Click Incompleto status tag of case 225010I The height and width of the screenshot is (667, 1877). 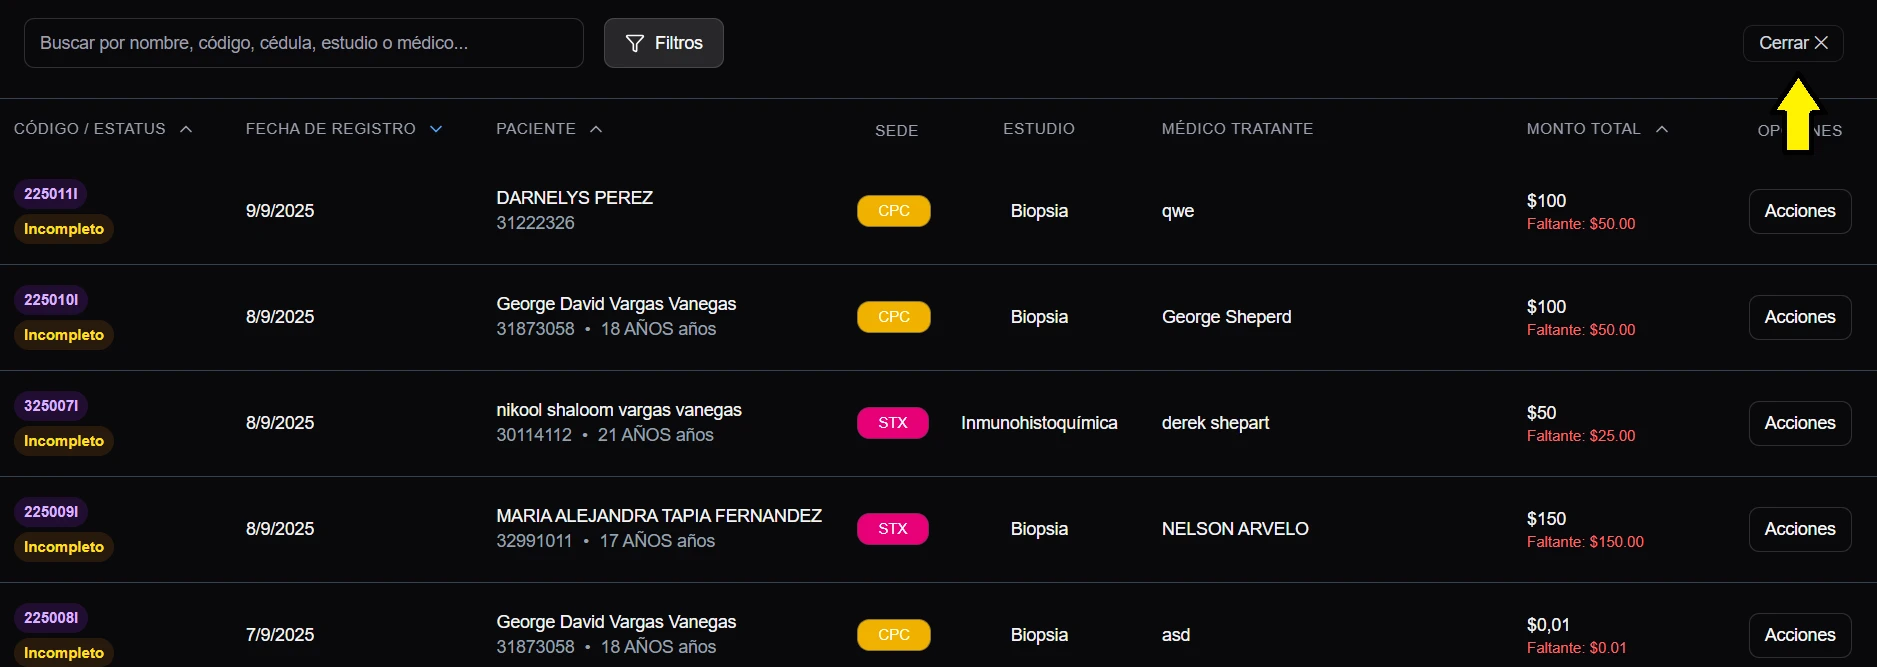click(64, 335)
